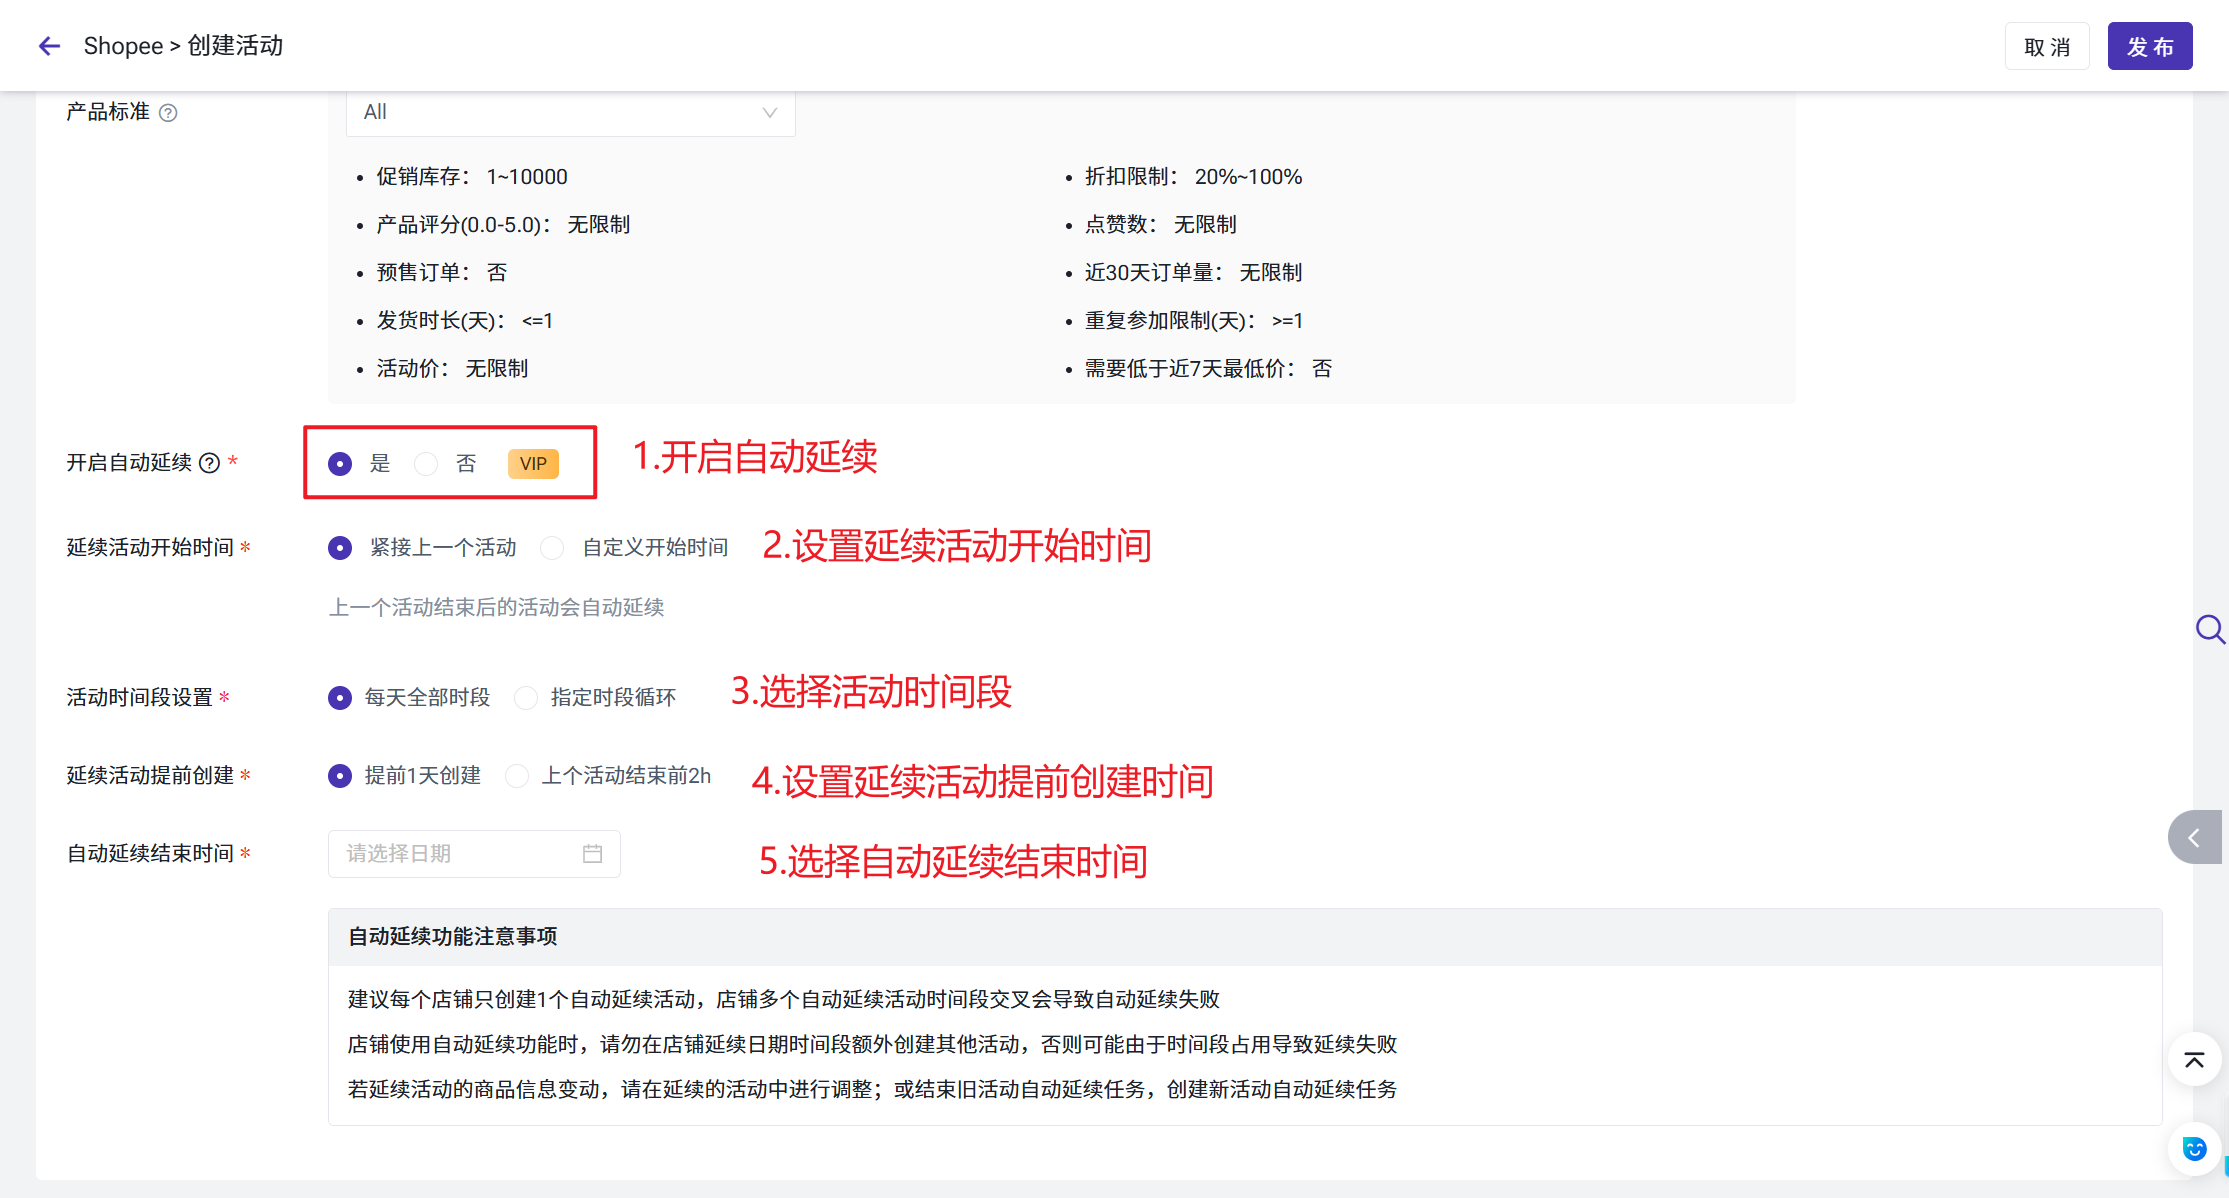Viewport: 2229px width, 1198px height.
Task: Expand the side panel with the left chevron
Action: tap(2195, 838)
